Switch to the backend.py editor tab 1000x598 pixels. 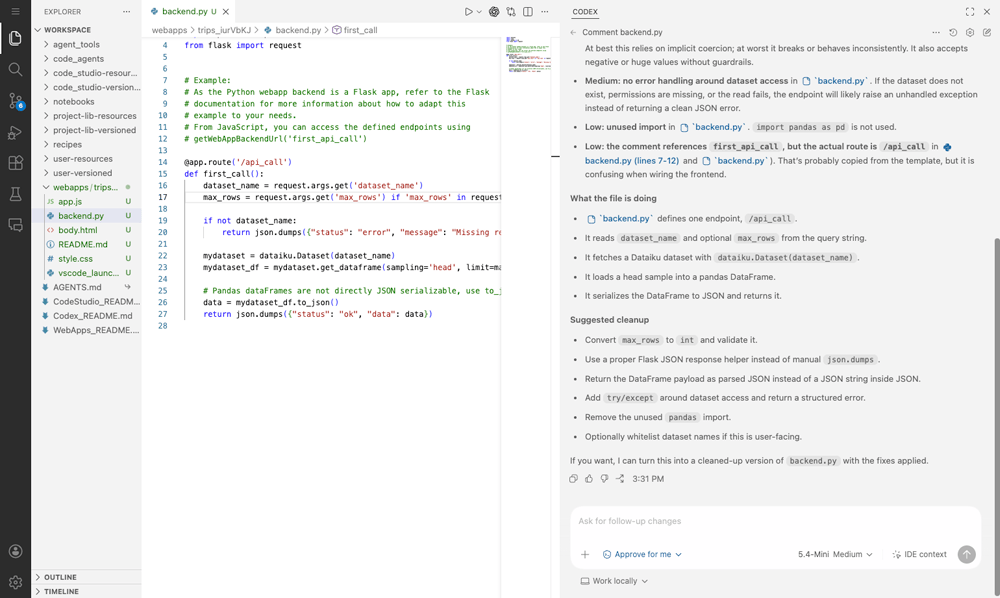tap(184, 11)
